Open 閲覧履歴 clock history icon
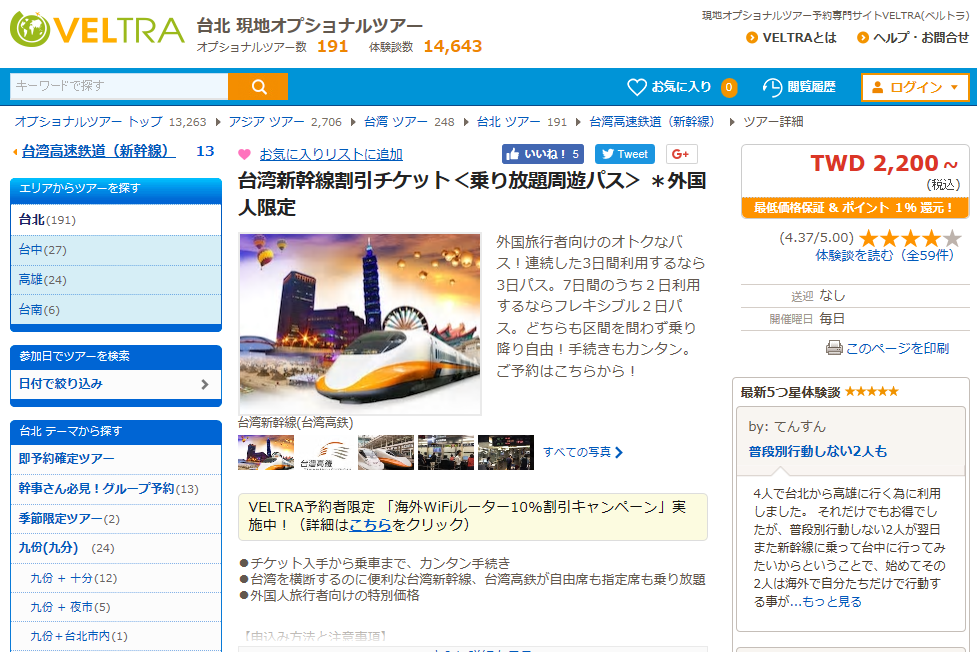 pos(772,87)
